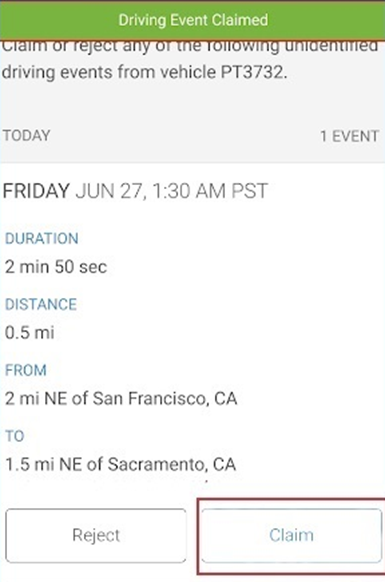Tap the PST timezone text
Screen dimensions: 385x582
tap(249, 191)
